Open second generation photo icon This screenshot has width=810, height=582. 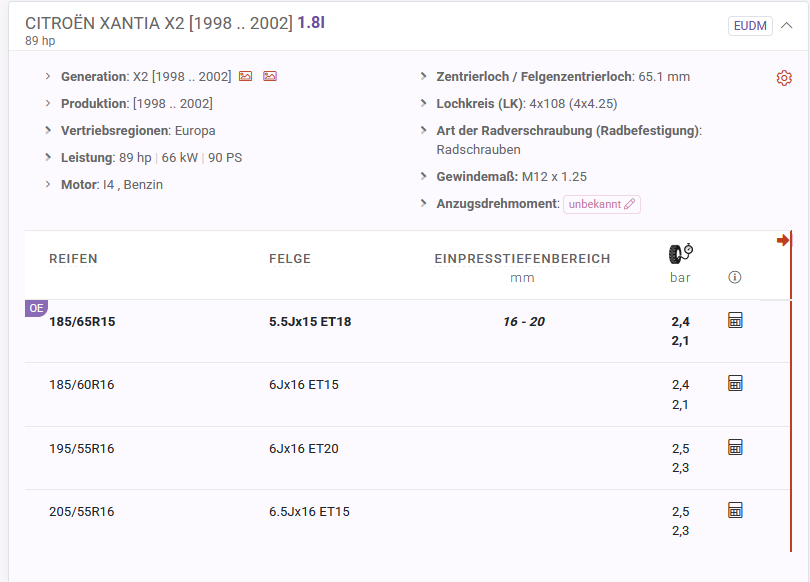[270, 76]
